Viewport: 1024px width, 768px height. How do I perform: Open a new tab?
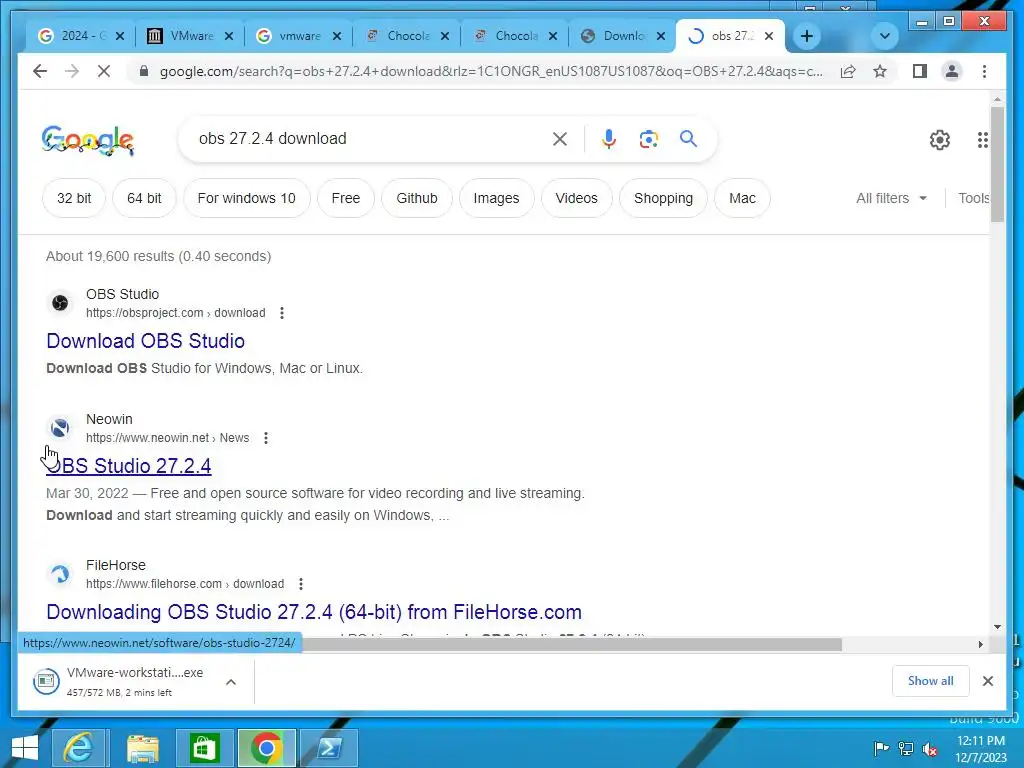point(807,36)
